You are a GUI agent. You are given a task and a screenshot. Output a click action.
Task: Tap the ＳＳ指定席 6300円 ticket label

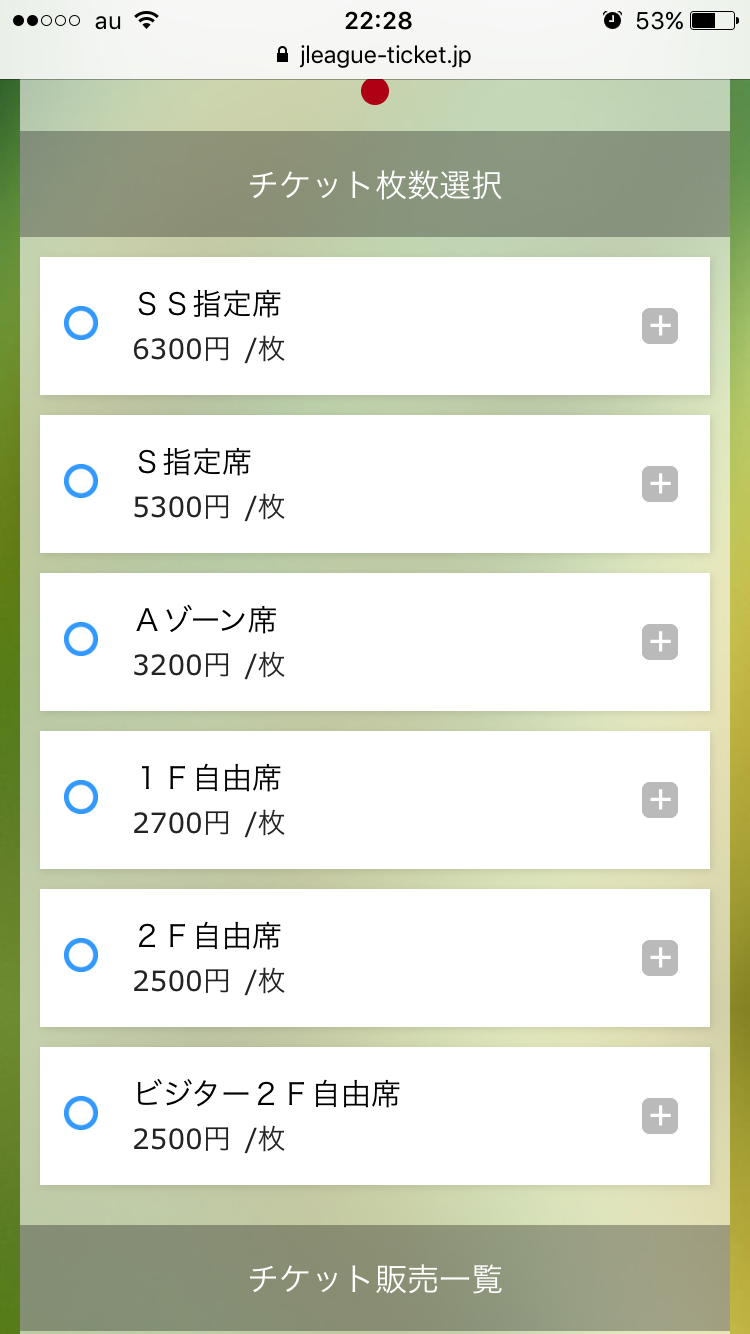point(209,326)
